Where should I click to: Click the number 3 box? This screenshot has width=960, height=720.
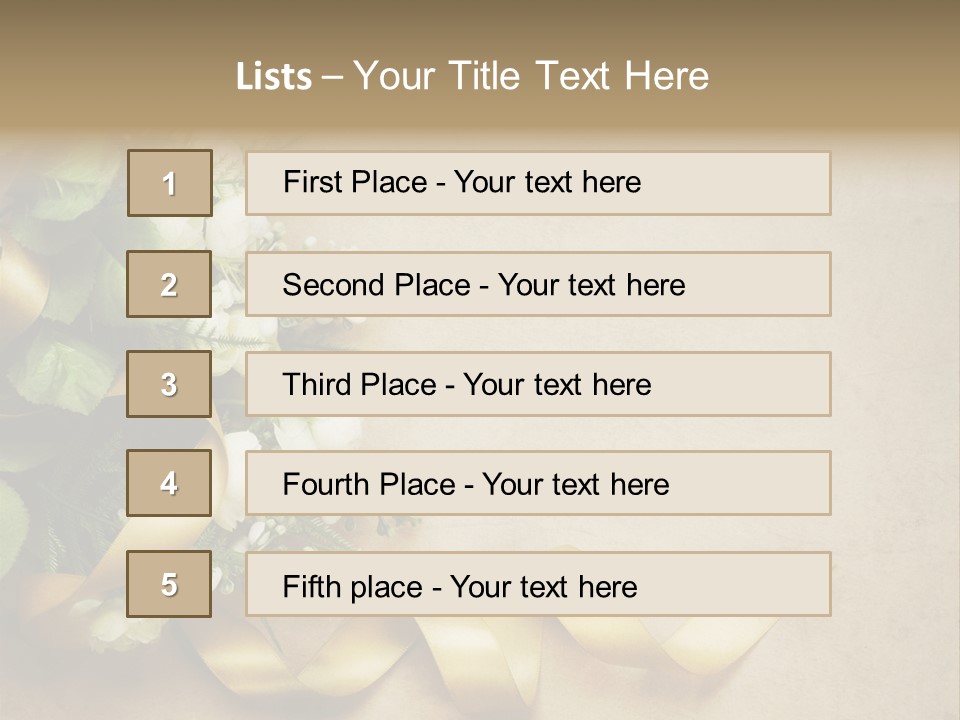169,384
